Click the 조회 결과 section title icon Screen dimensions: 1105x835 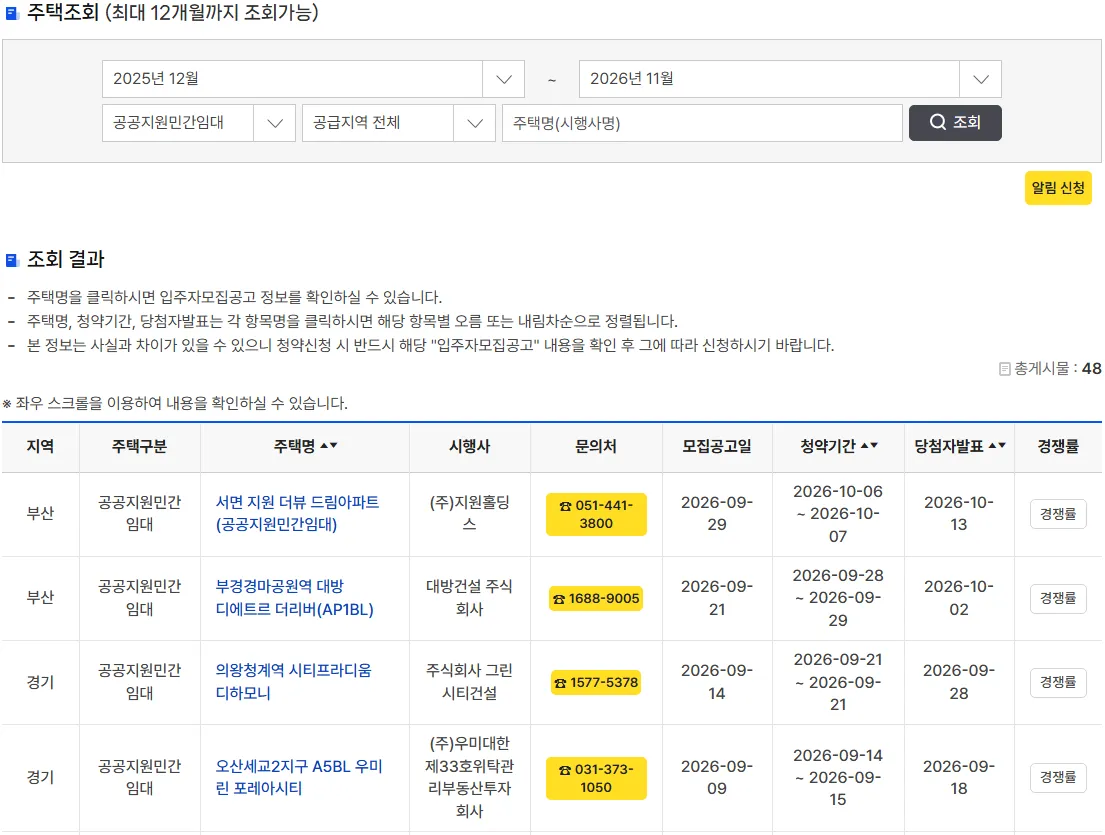[x=11, y=260]
